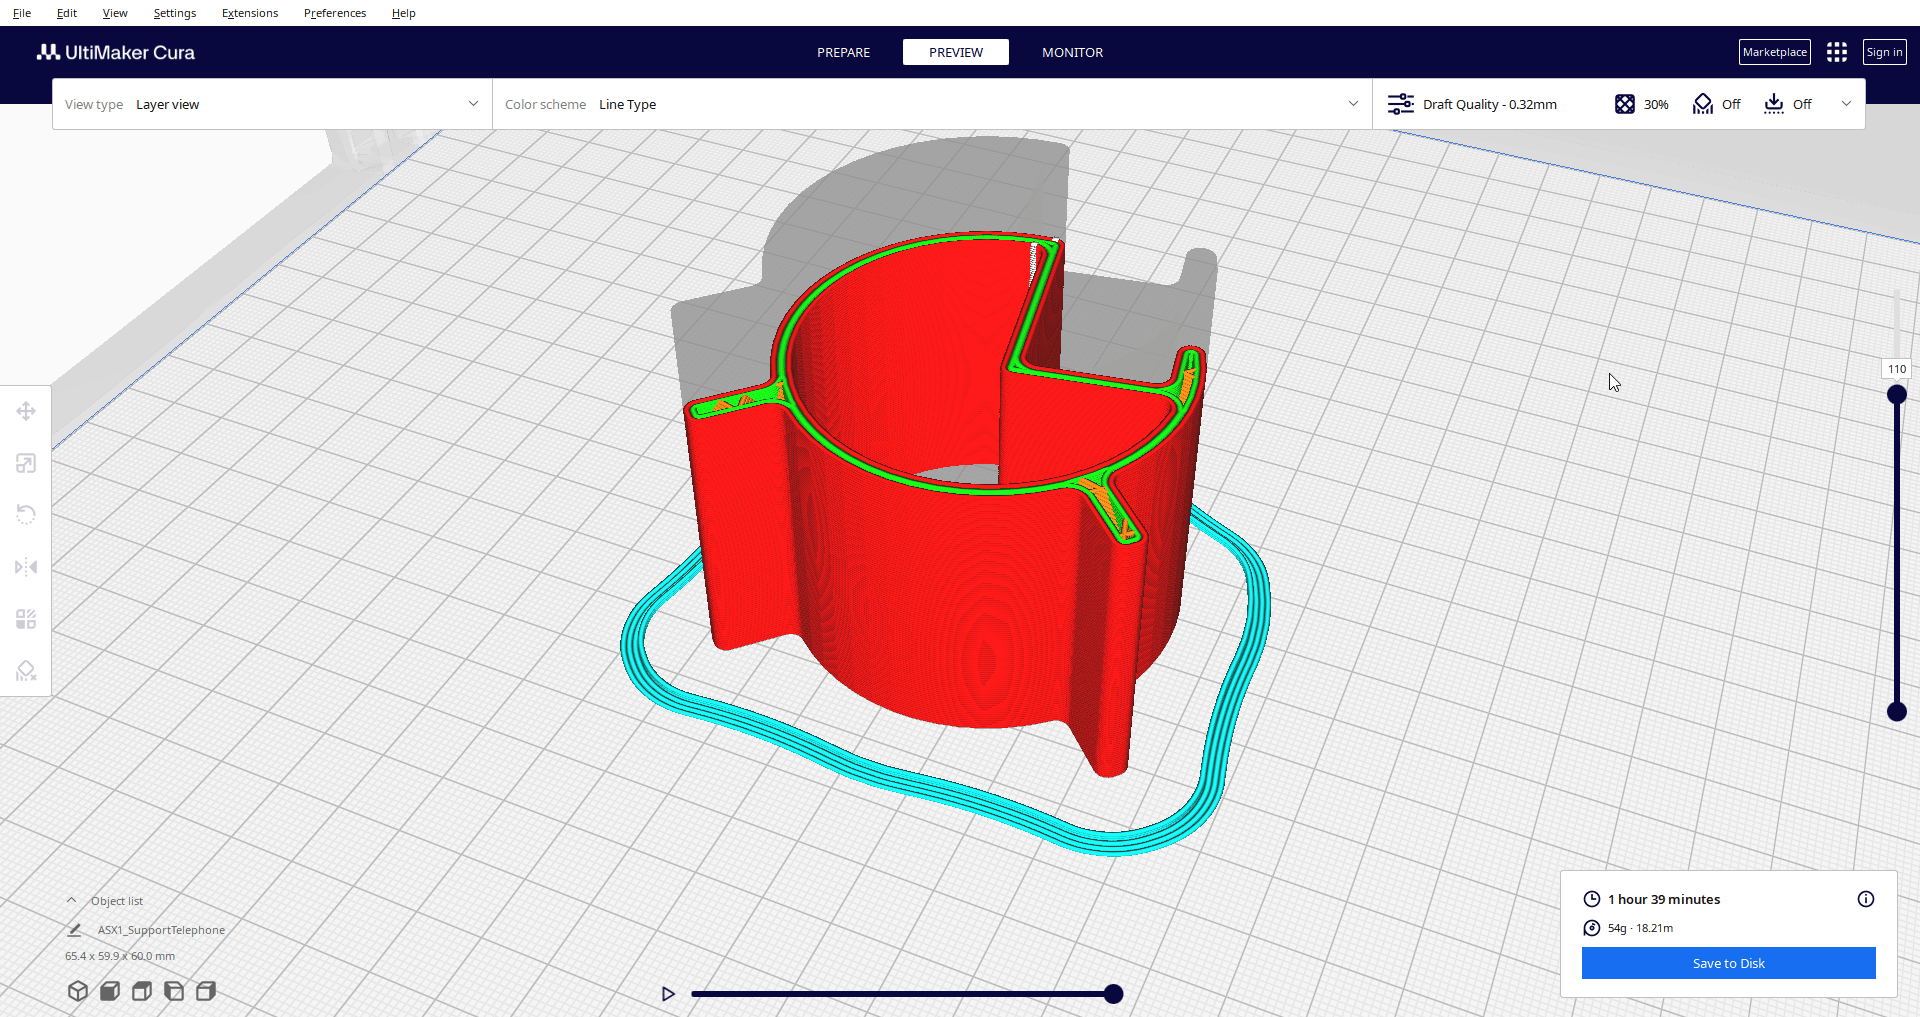Open the Color scheme dropdown

(x=930, y=104)
